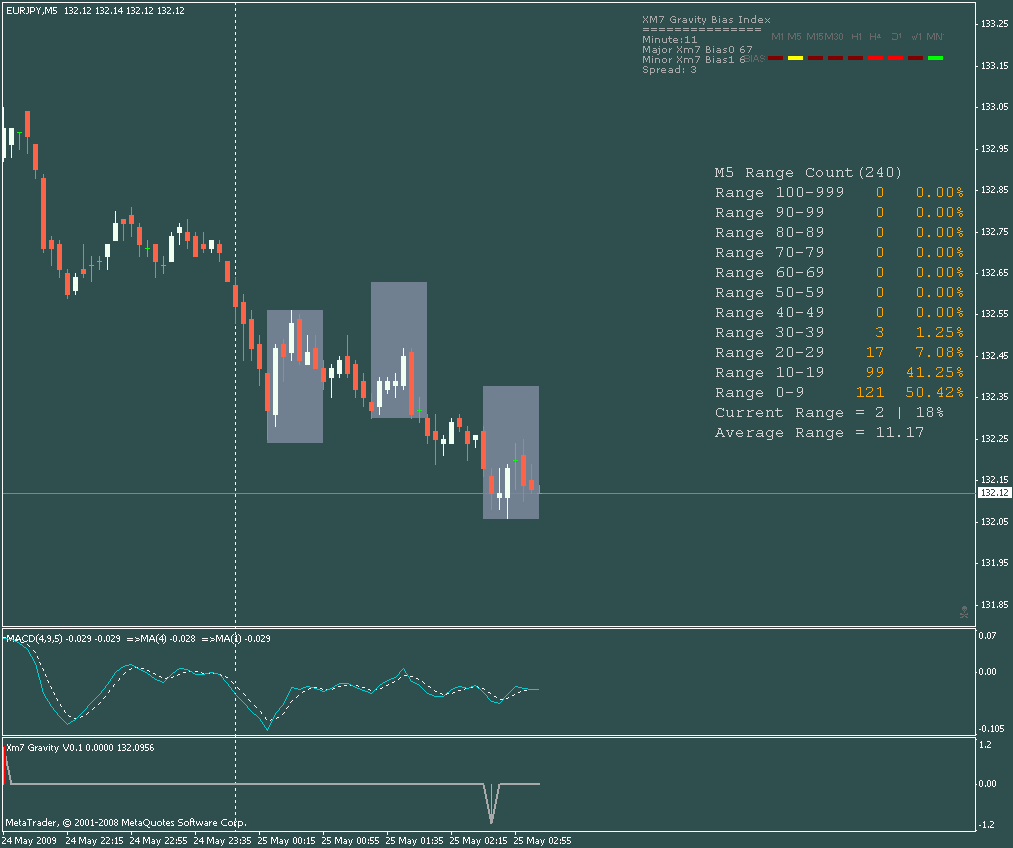Click the '24 May 2009' date label
The image size is (1013, 848).
tap(29, 840)
